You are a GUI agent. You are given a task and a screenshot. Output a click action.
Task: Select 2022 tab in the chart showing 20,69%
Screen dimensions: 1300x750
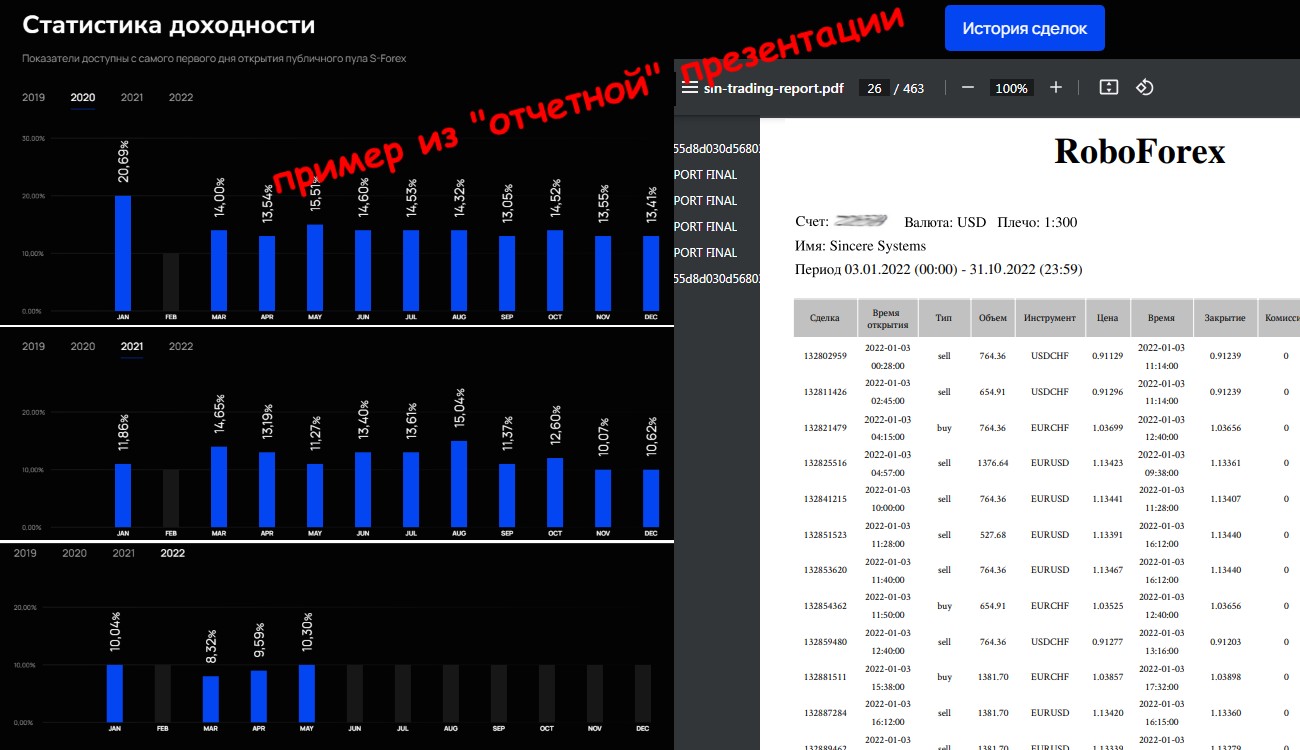click(x=181, y=97)
